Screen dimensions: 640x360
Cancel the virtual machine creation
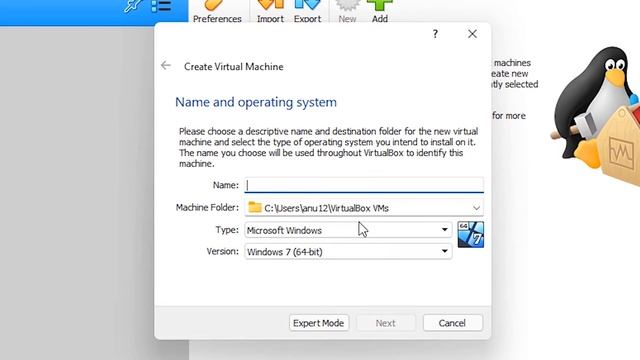point(453,323)
